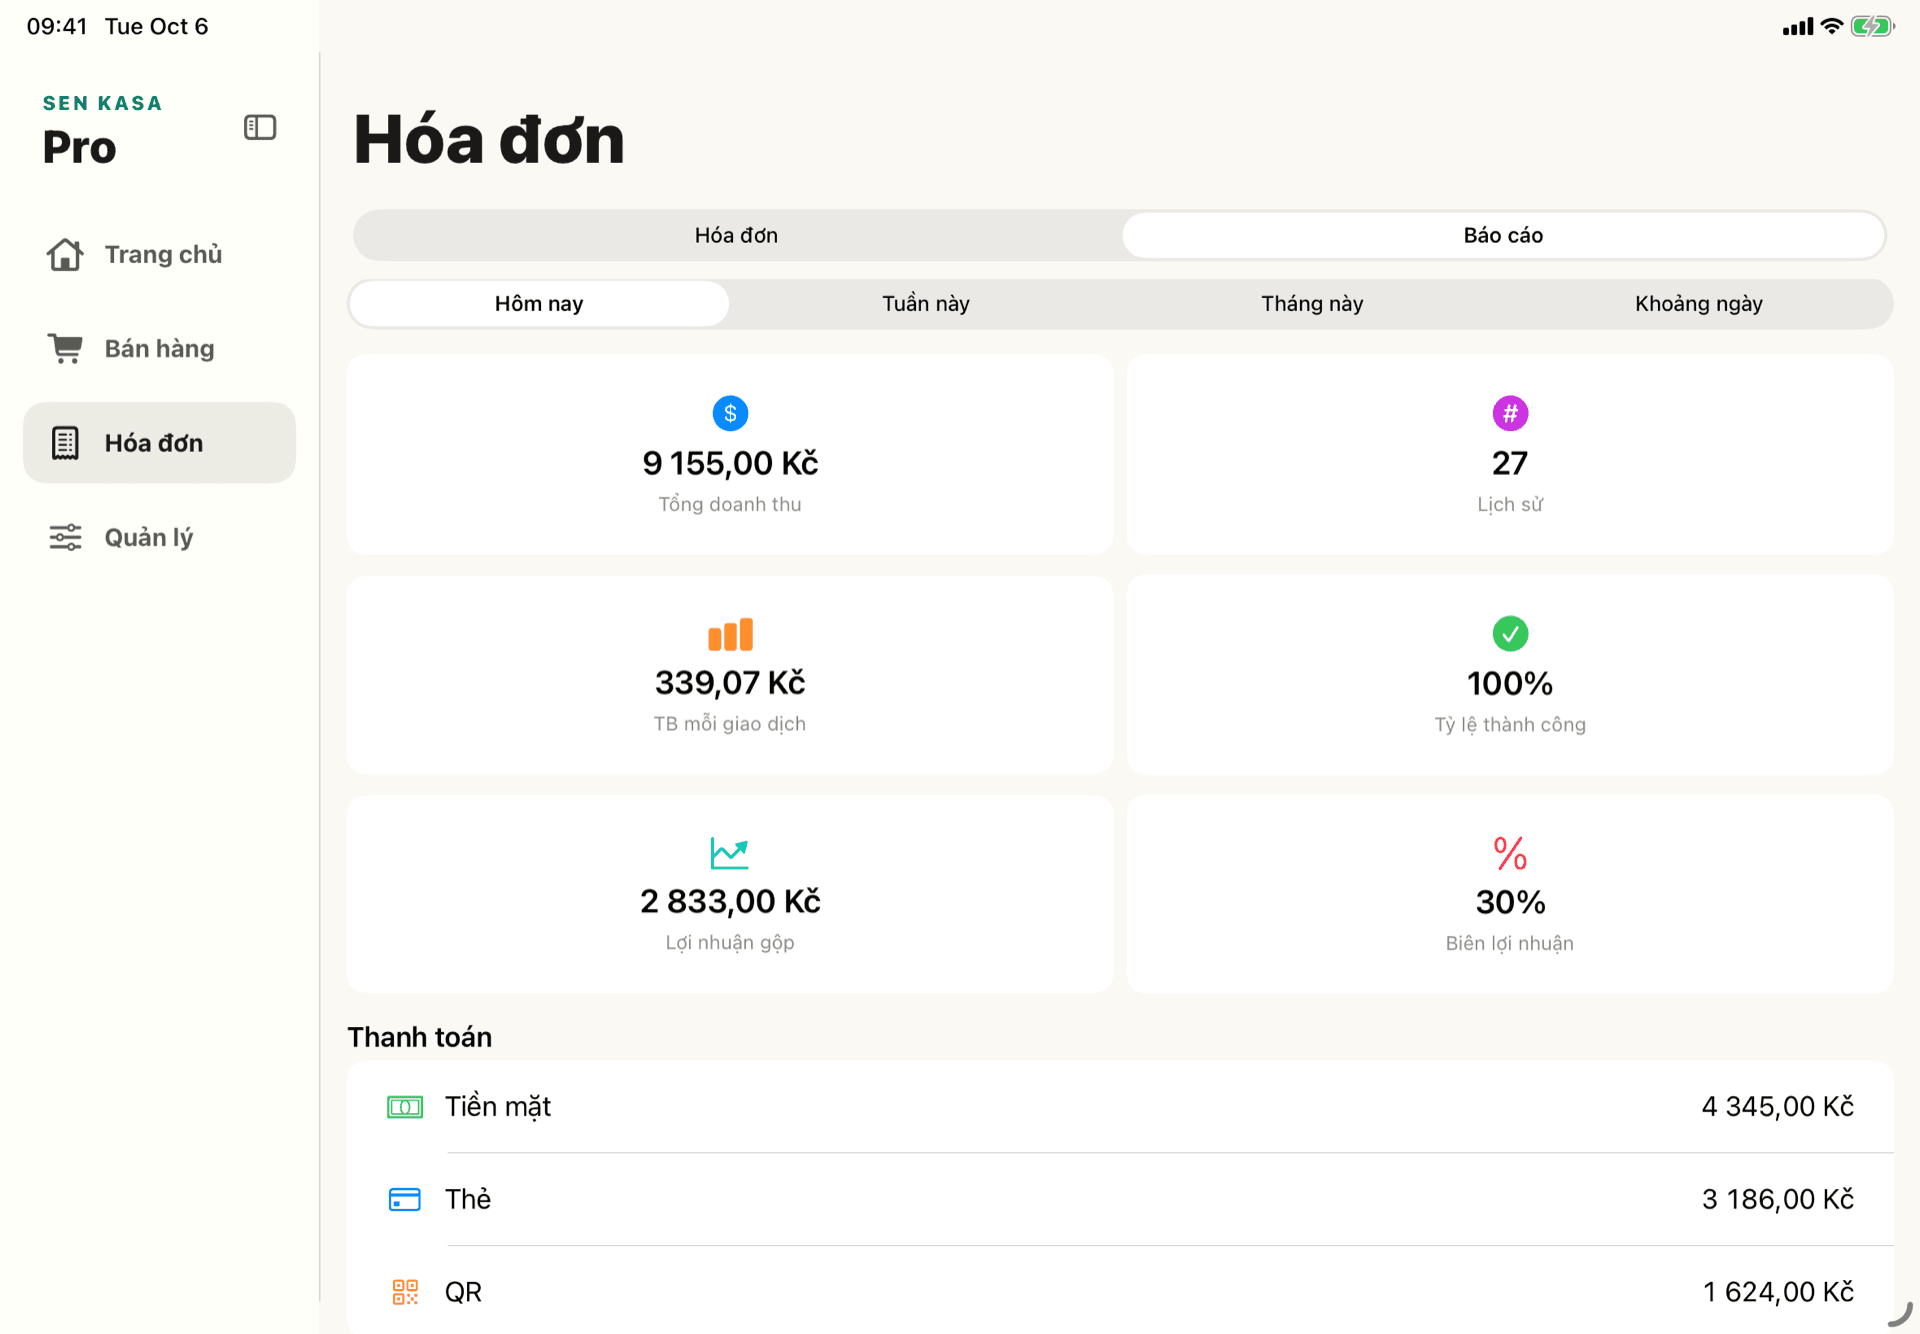
Task: Switch period to Tháng này
Action: click(1312, 303)
